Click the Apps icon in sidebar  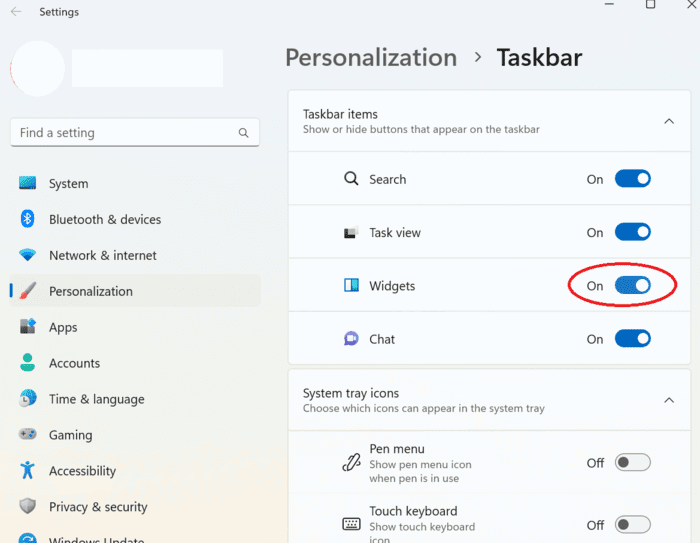pos(28,326)
